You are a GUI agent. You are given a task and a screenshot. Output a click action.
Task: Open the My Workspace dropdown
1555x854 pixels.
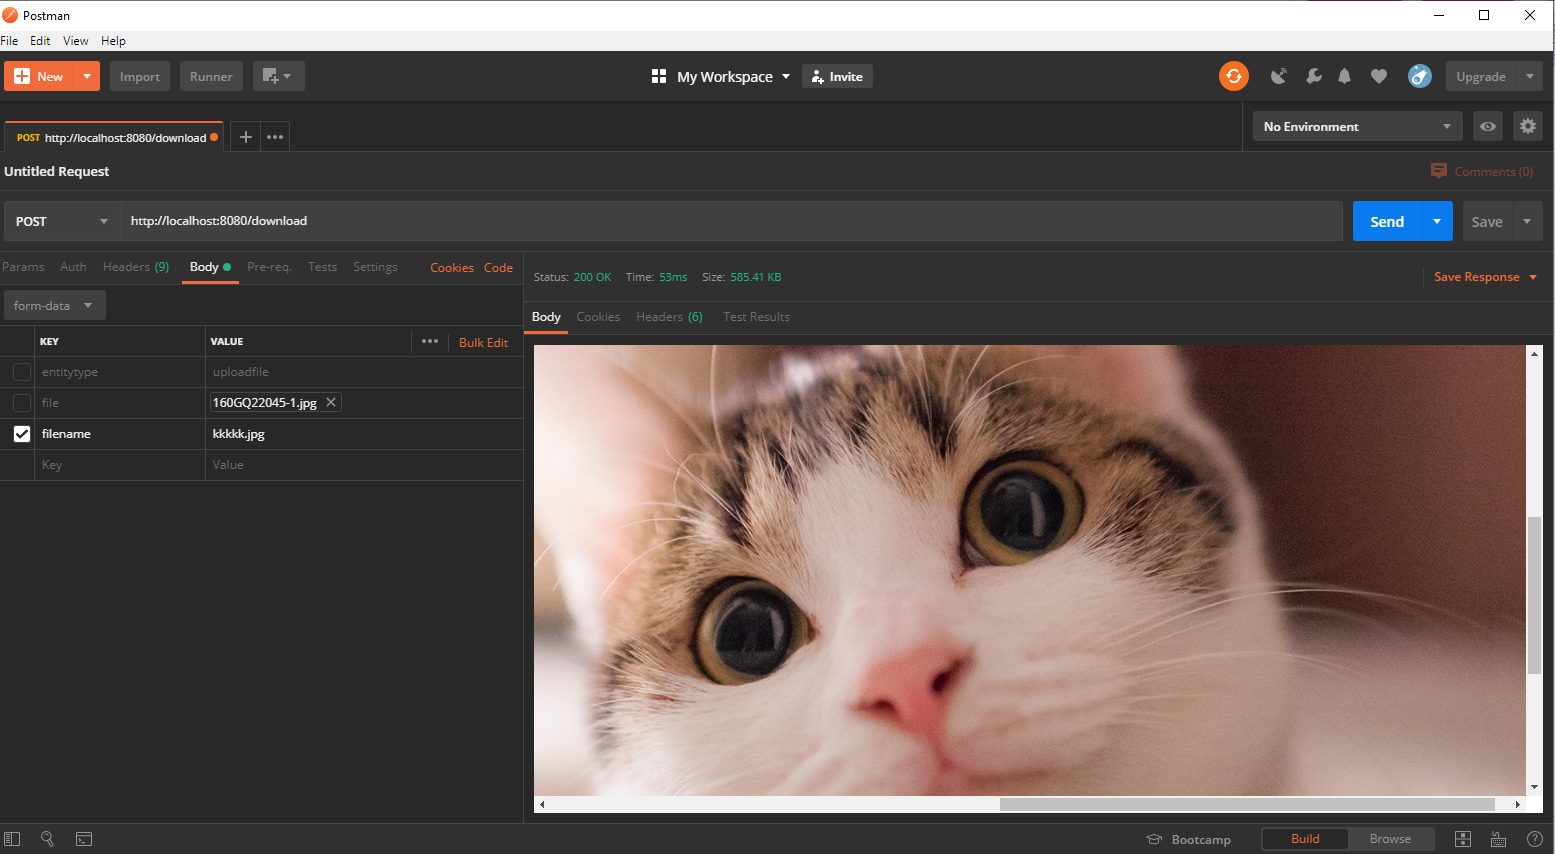point(733,76)
